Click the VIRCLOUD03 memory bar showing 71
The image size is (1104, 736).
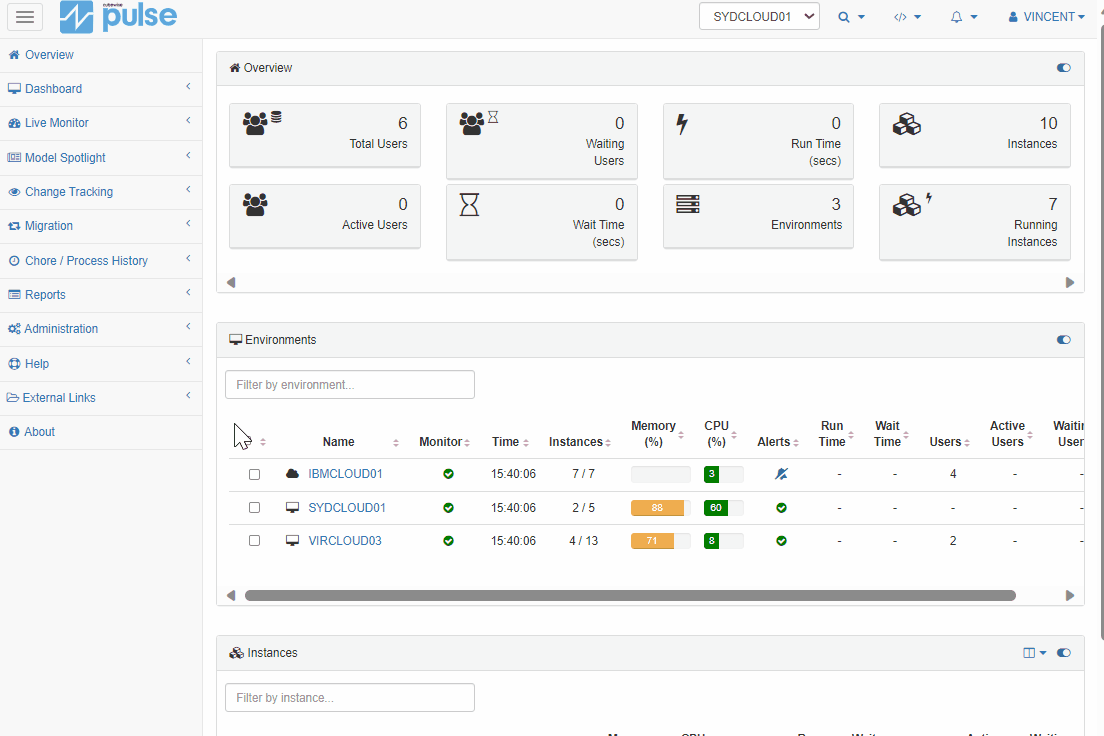pyautogui.click(x=660, y=541)
